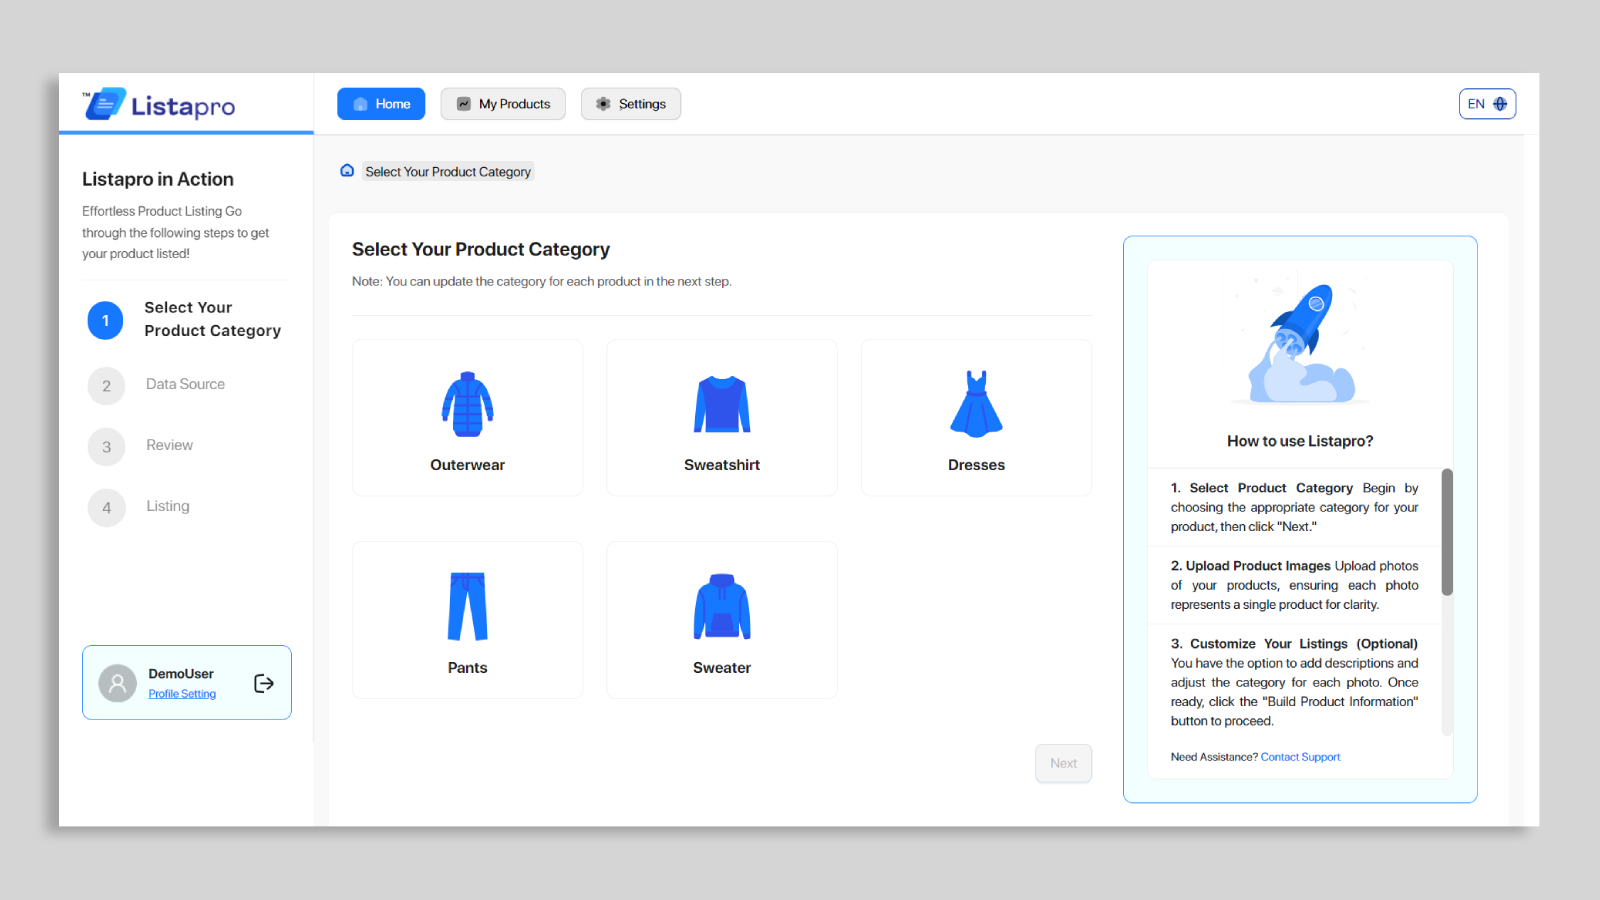Click the breadcrumb home icon
Image resolution: width=1600 pixels, height=900 pixels.
[347, 171]
